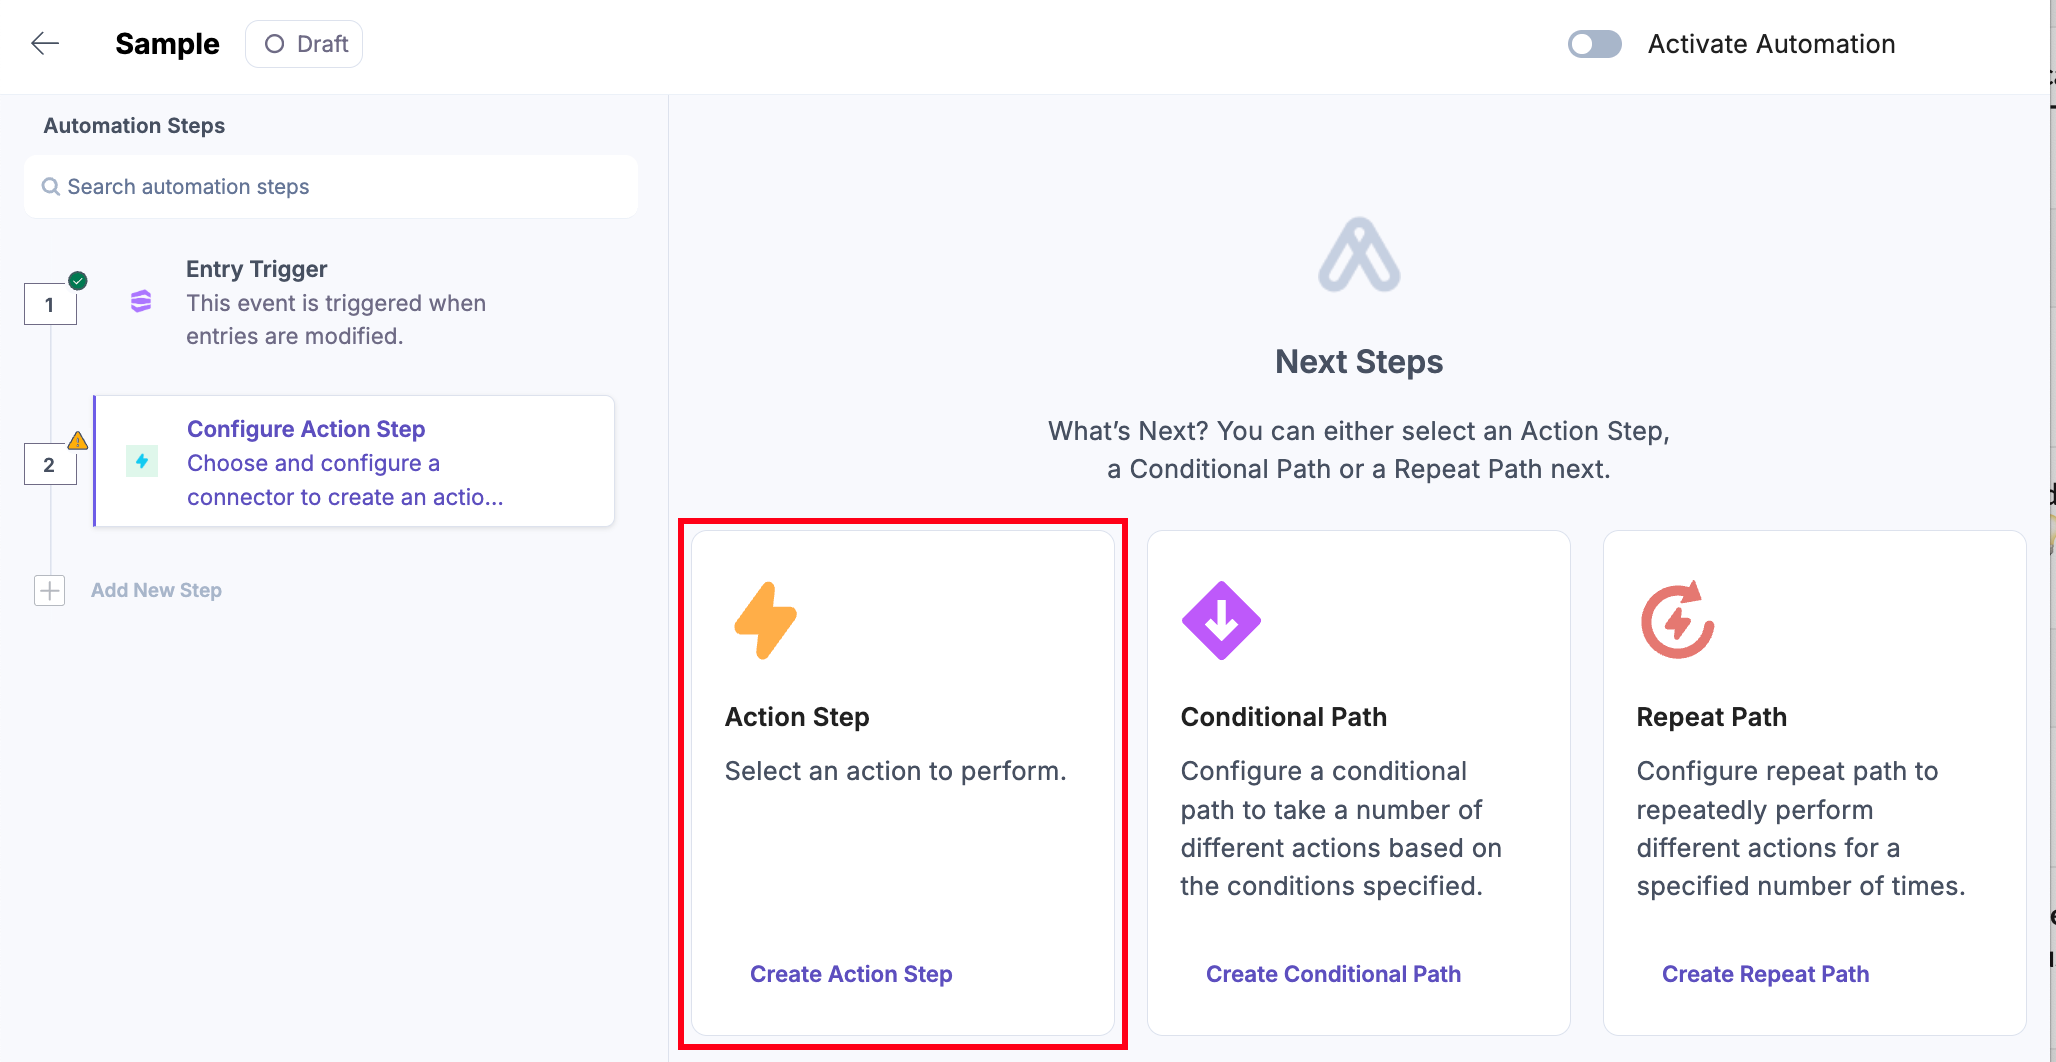Click the warning triangle on step 2
This screenshot has height=1062, width=2056.
pos(78,441)
